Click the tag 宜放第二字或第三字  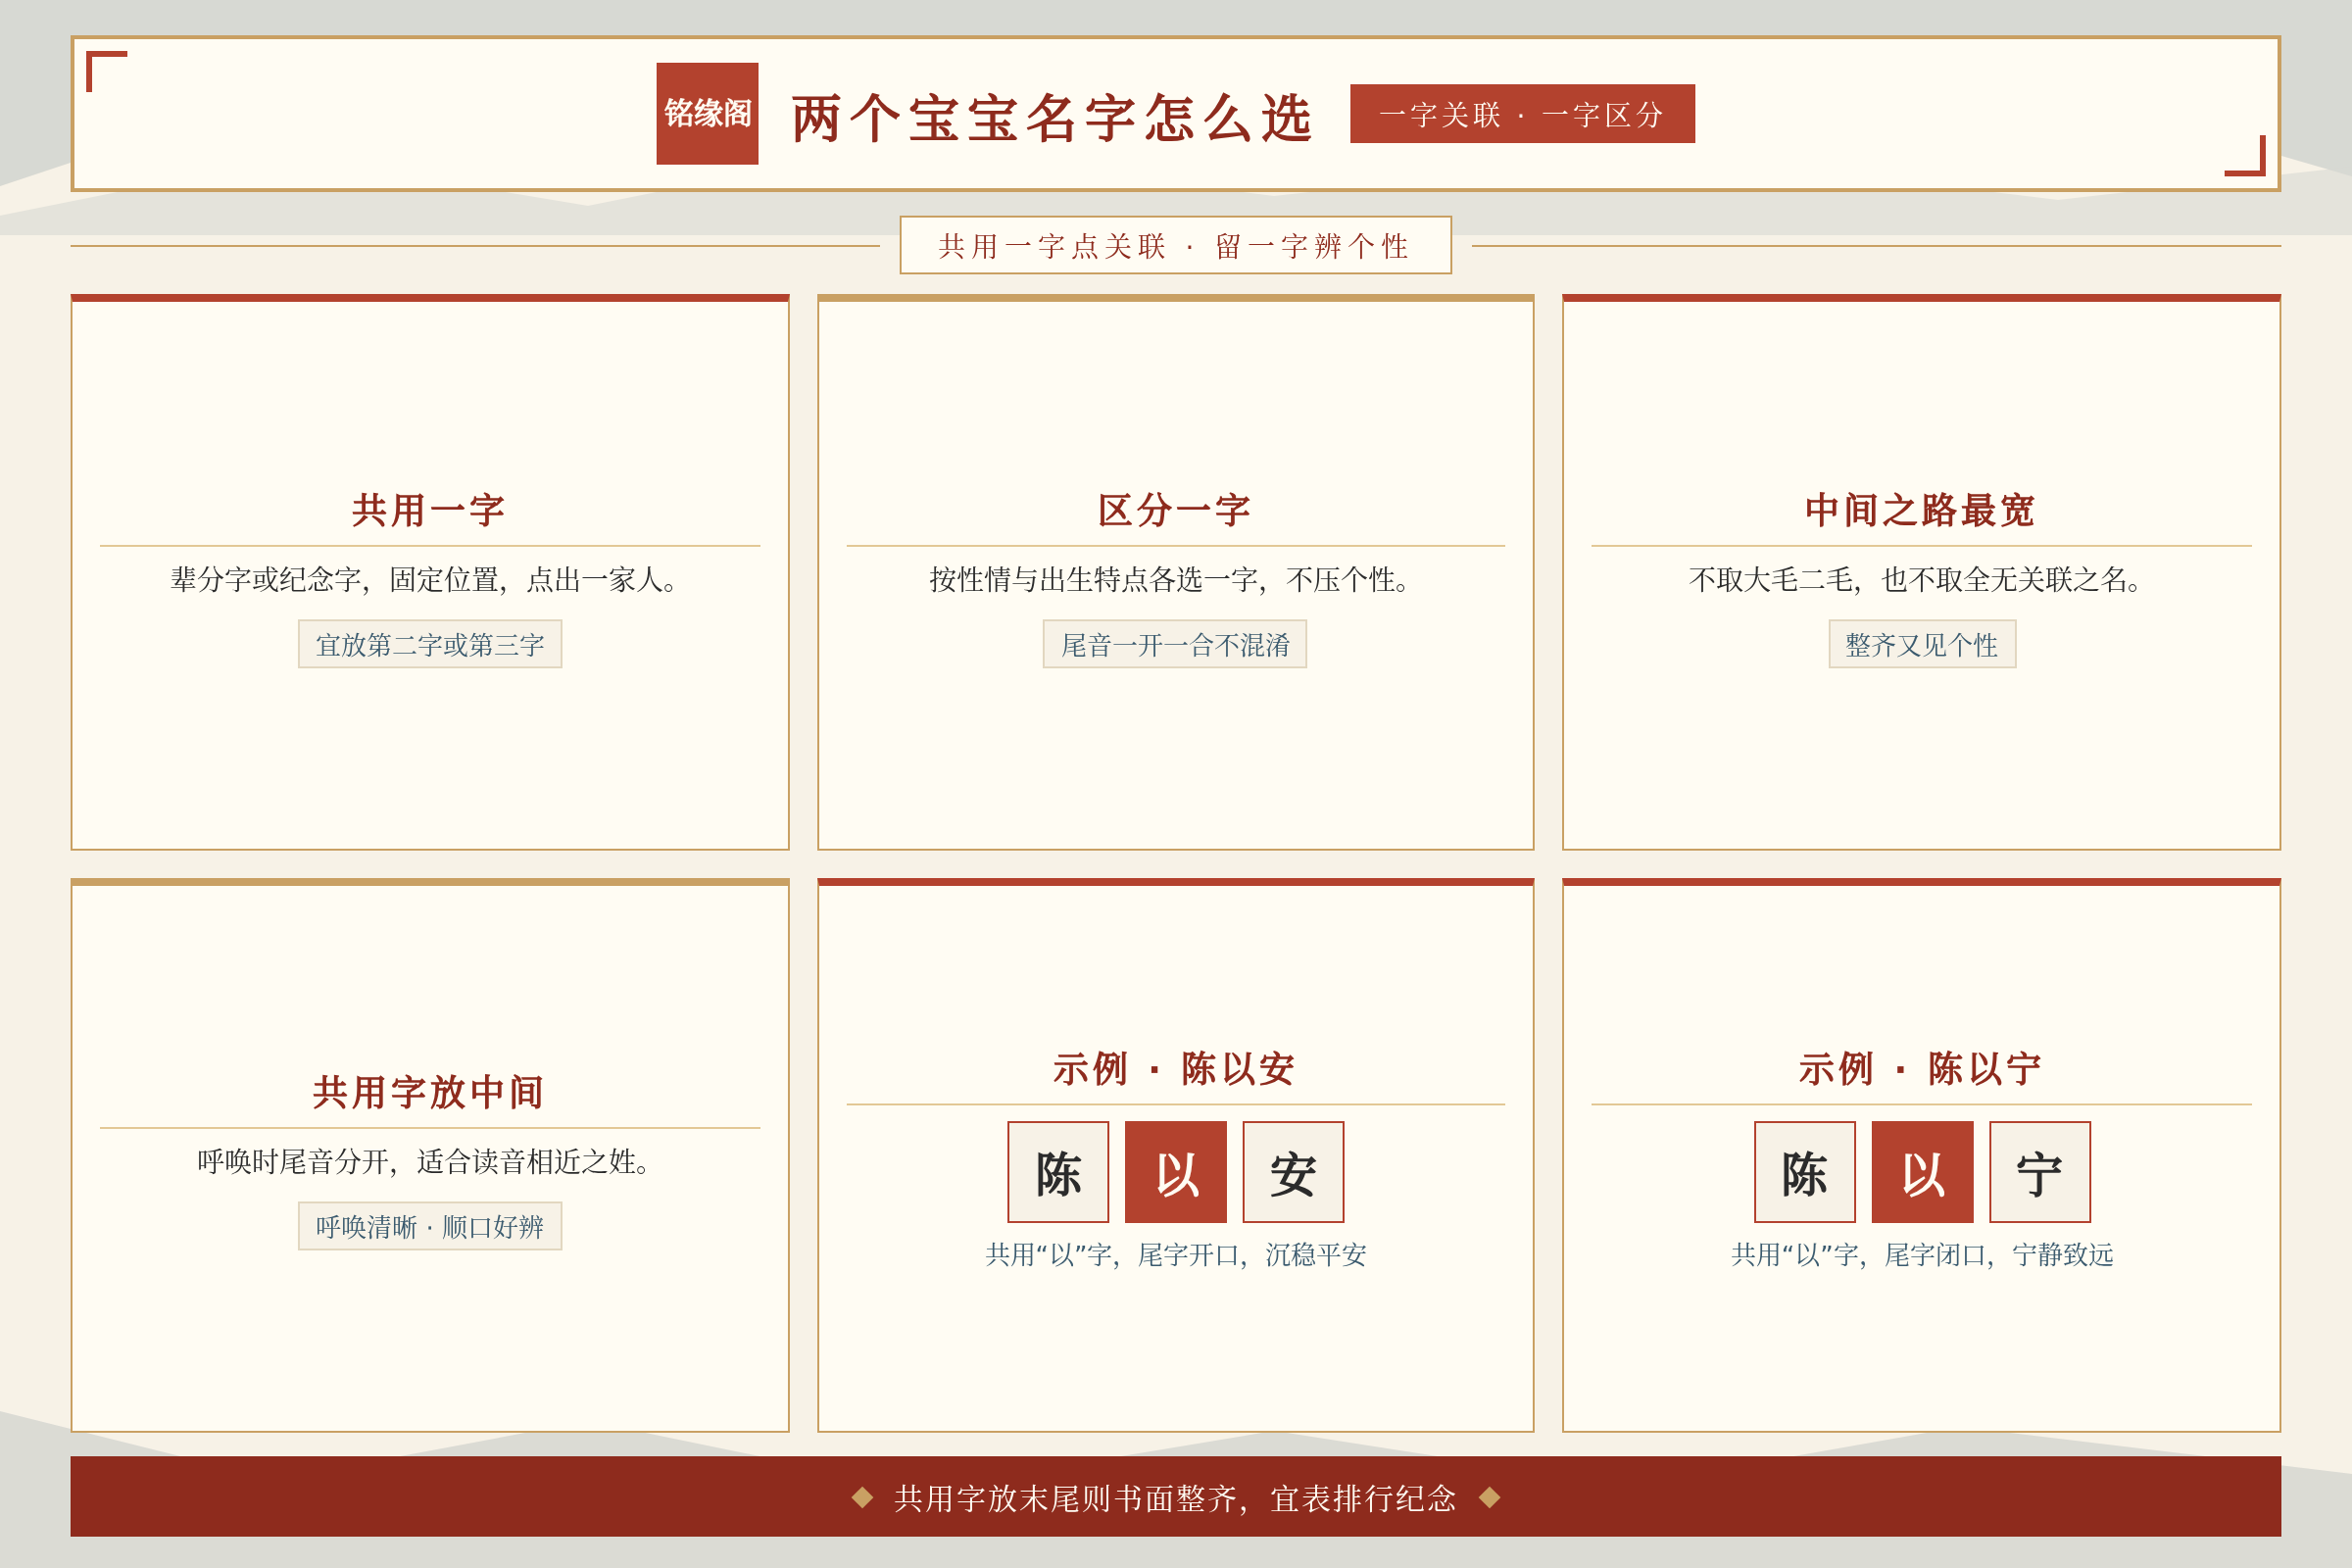pos(430,644)
